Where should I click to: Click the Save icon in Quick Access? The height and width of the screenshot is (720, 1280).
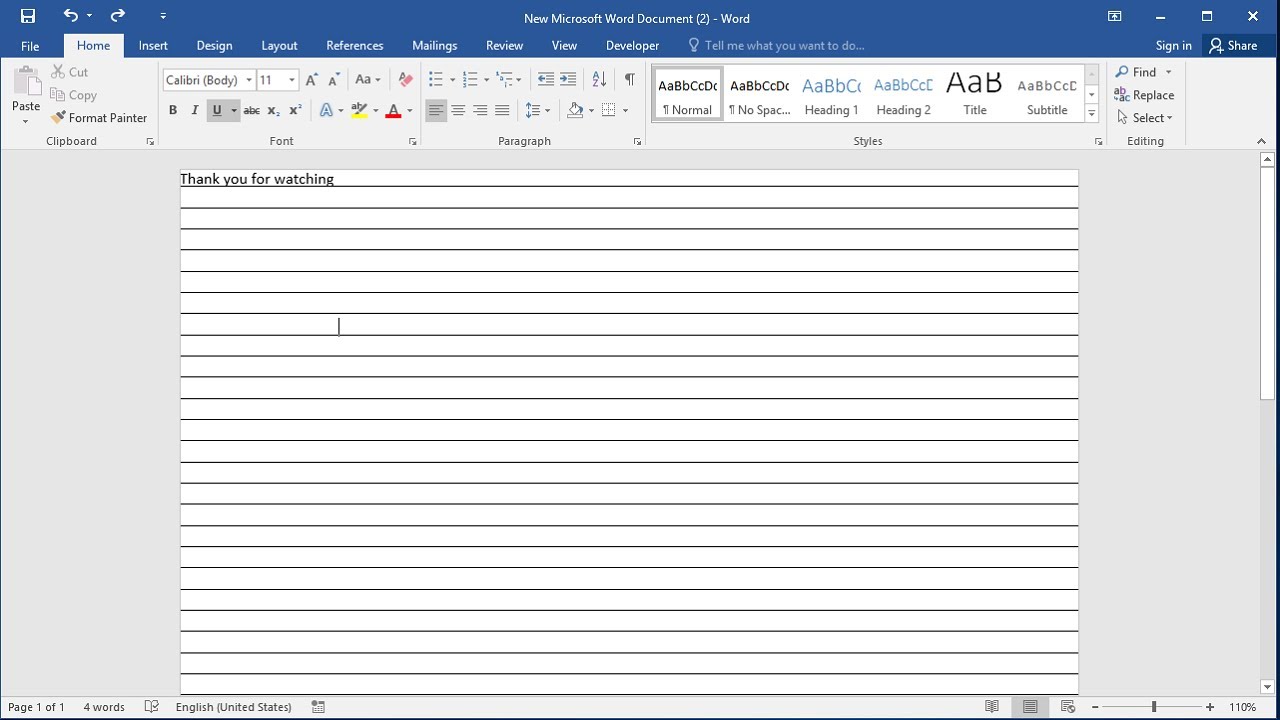(x=28, y=16)
